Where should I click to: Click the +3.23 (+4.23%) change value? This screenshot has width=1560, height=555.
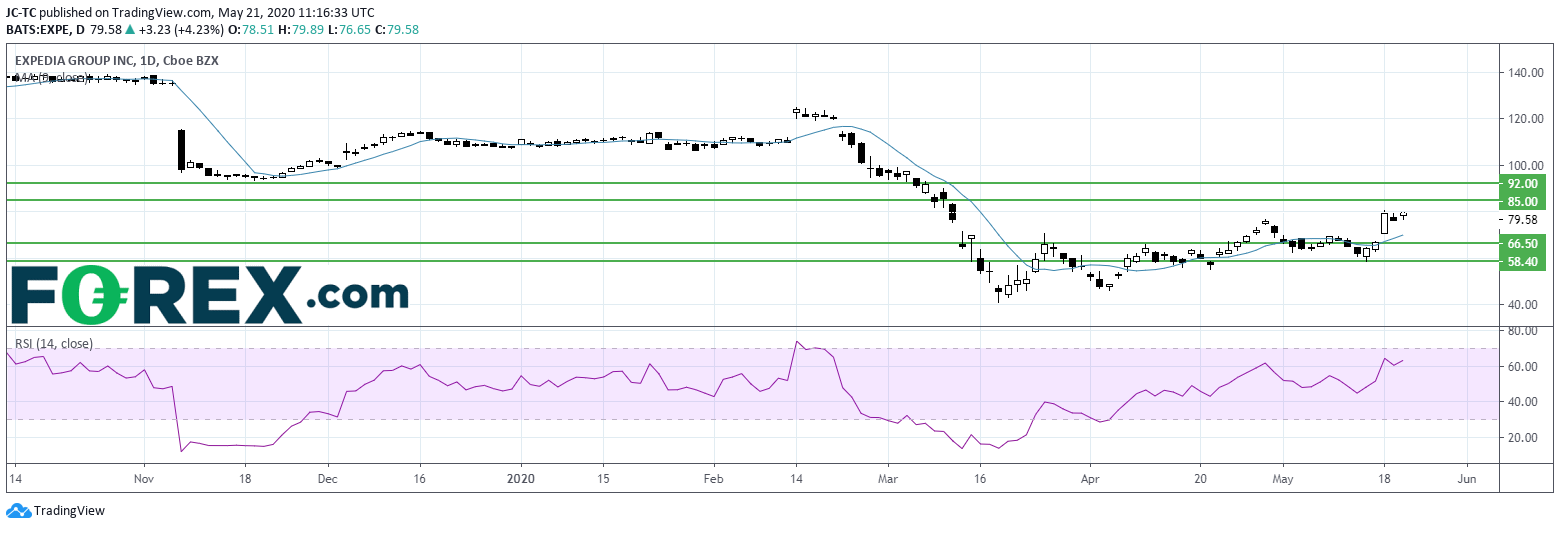click(183, 30)
